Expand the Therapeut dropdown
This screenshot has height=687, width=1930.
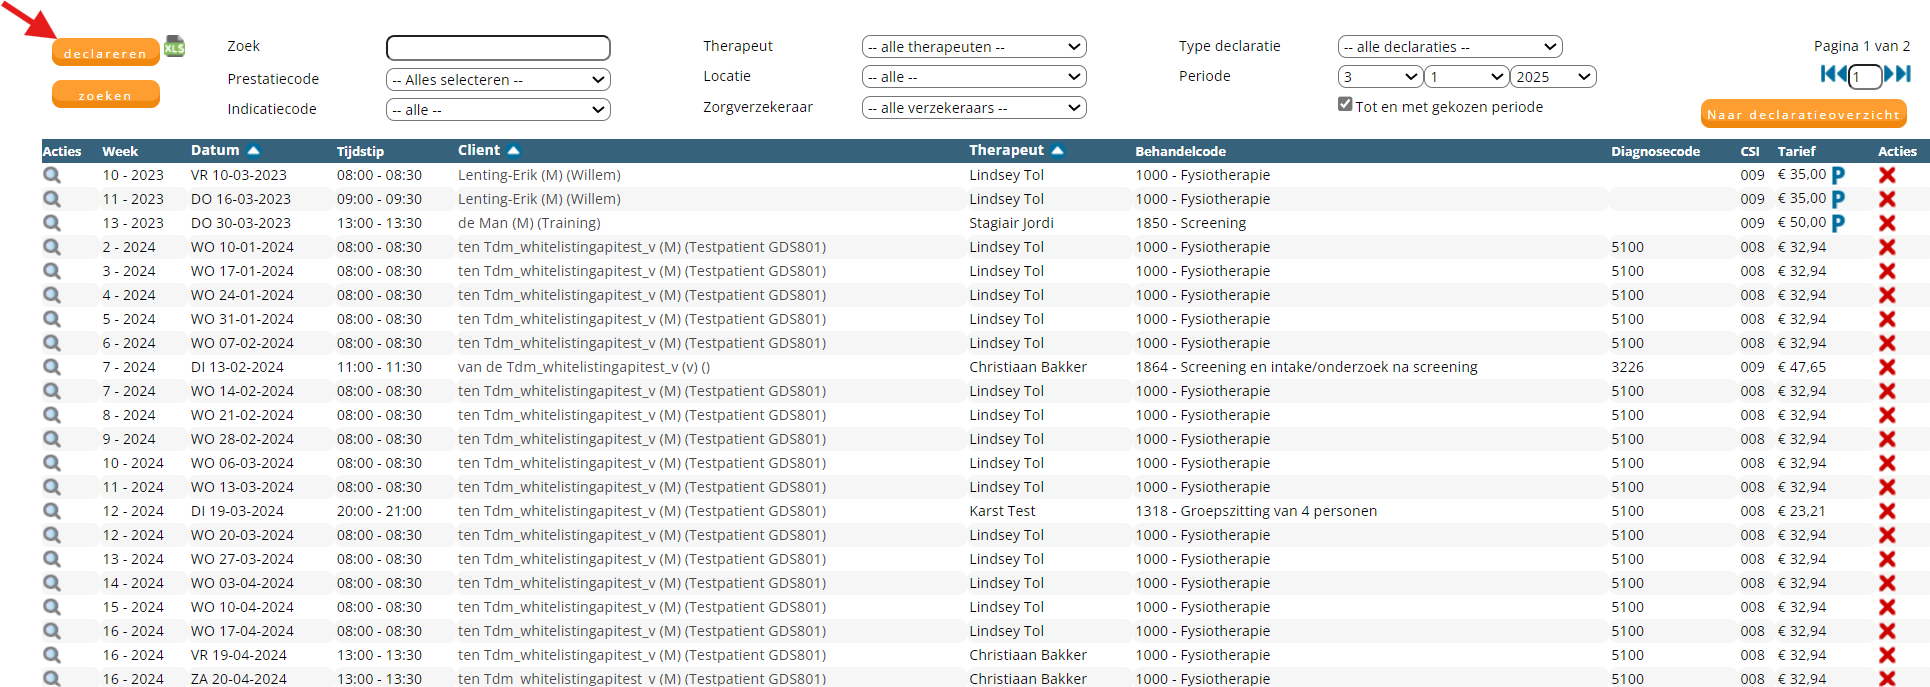(973, 47)
